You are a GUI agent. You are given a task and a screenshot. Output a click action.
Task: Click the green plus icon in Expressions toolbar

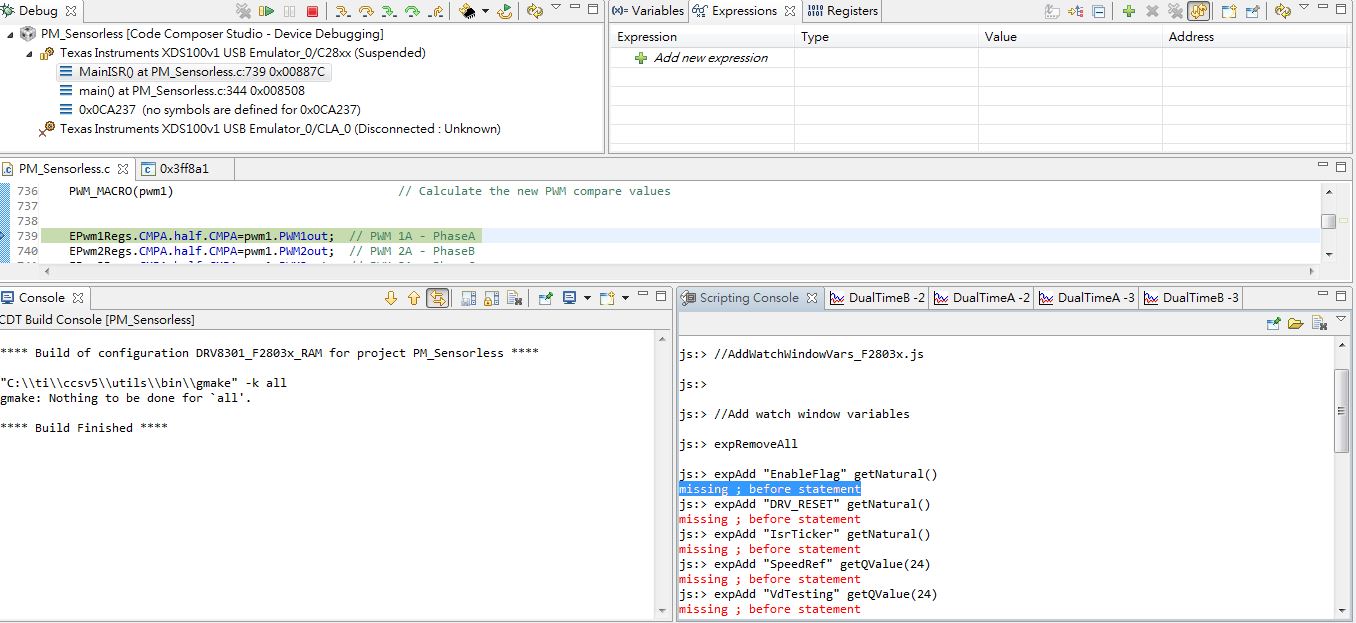coord(1128,11)
